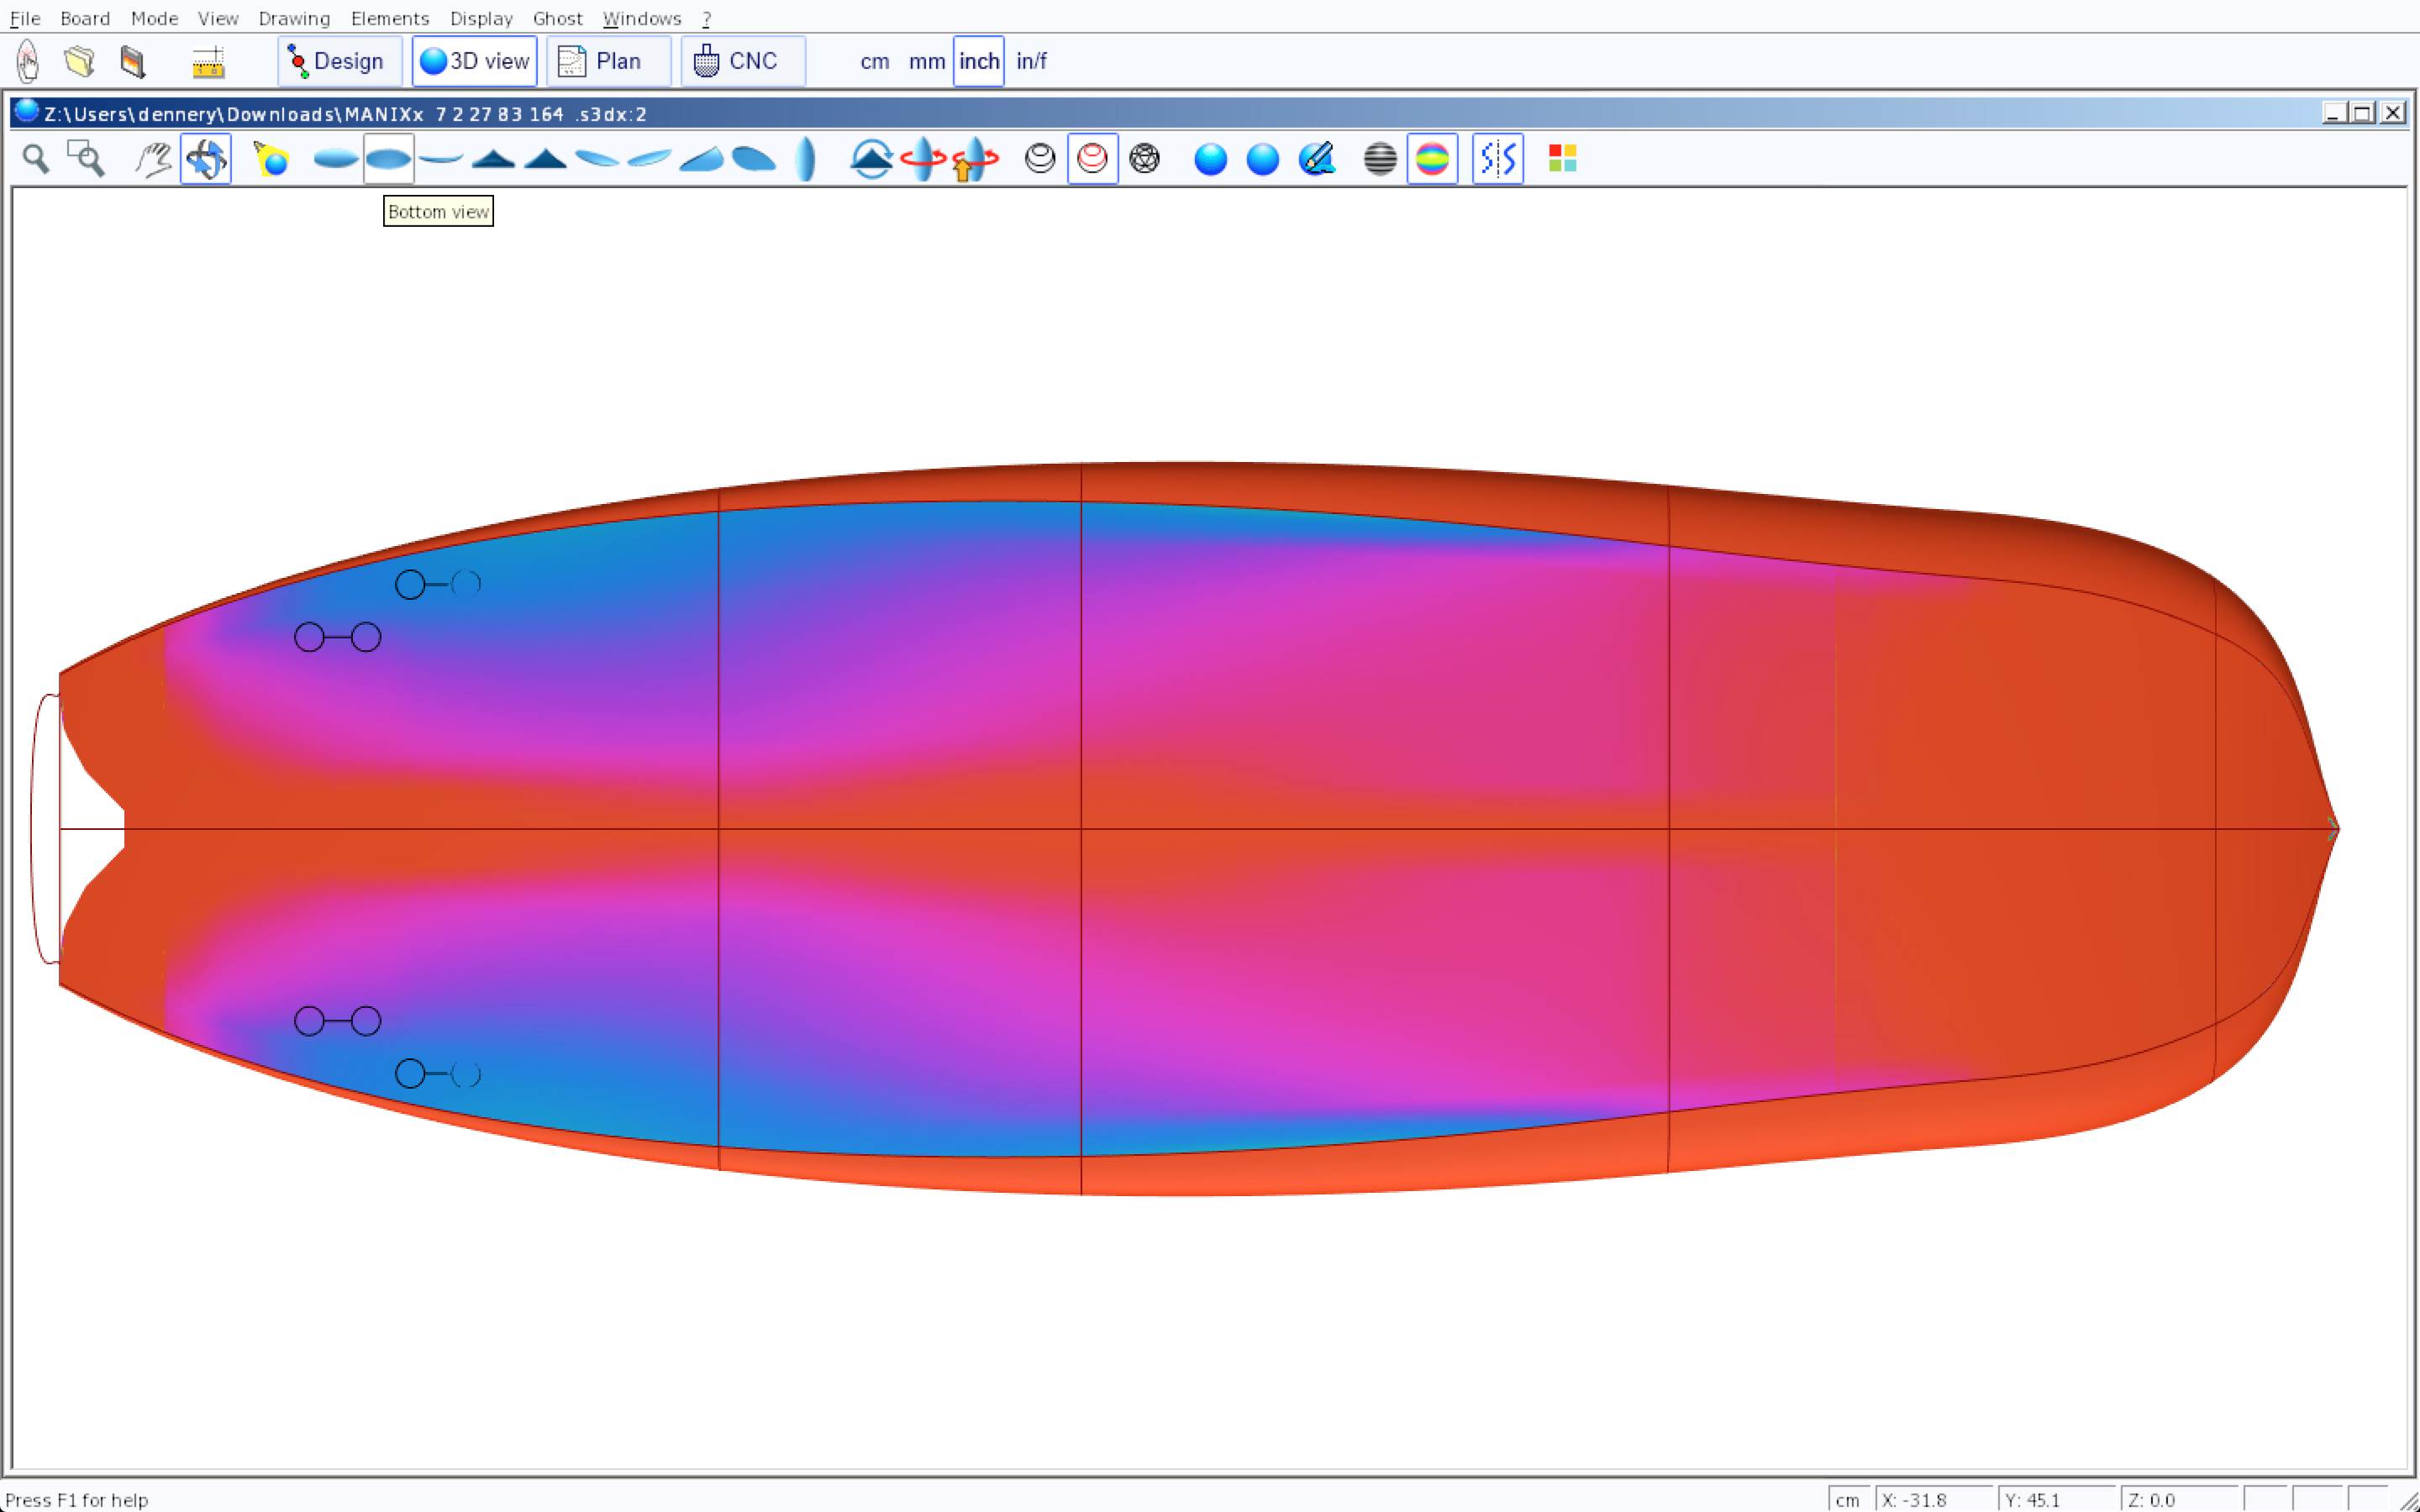2420x1512 pixels.
Task: Select the zoom window tool
Action: [x=86, y=159]
